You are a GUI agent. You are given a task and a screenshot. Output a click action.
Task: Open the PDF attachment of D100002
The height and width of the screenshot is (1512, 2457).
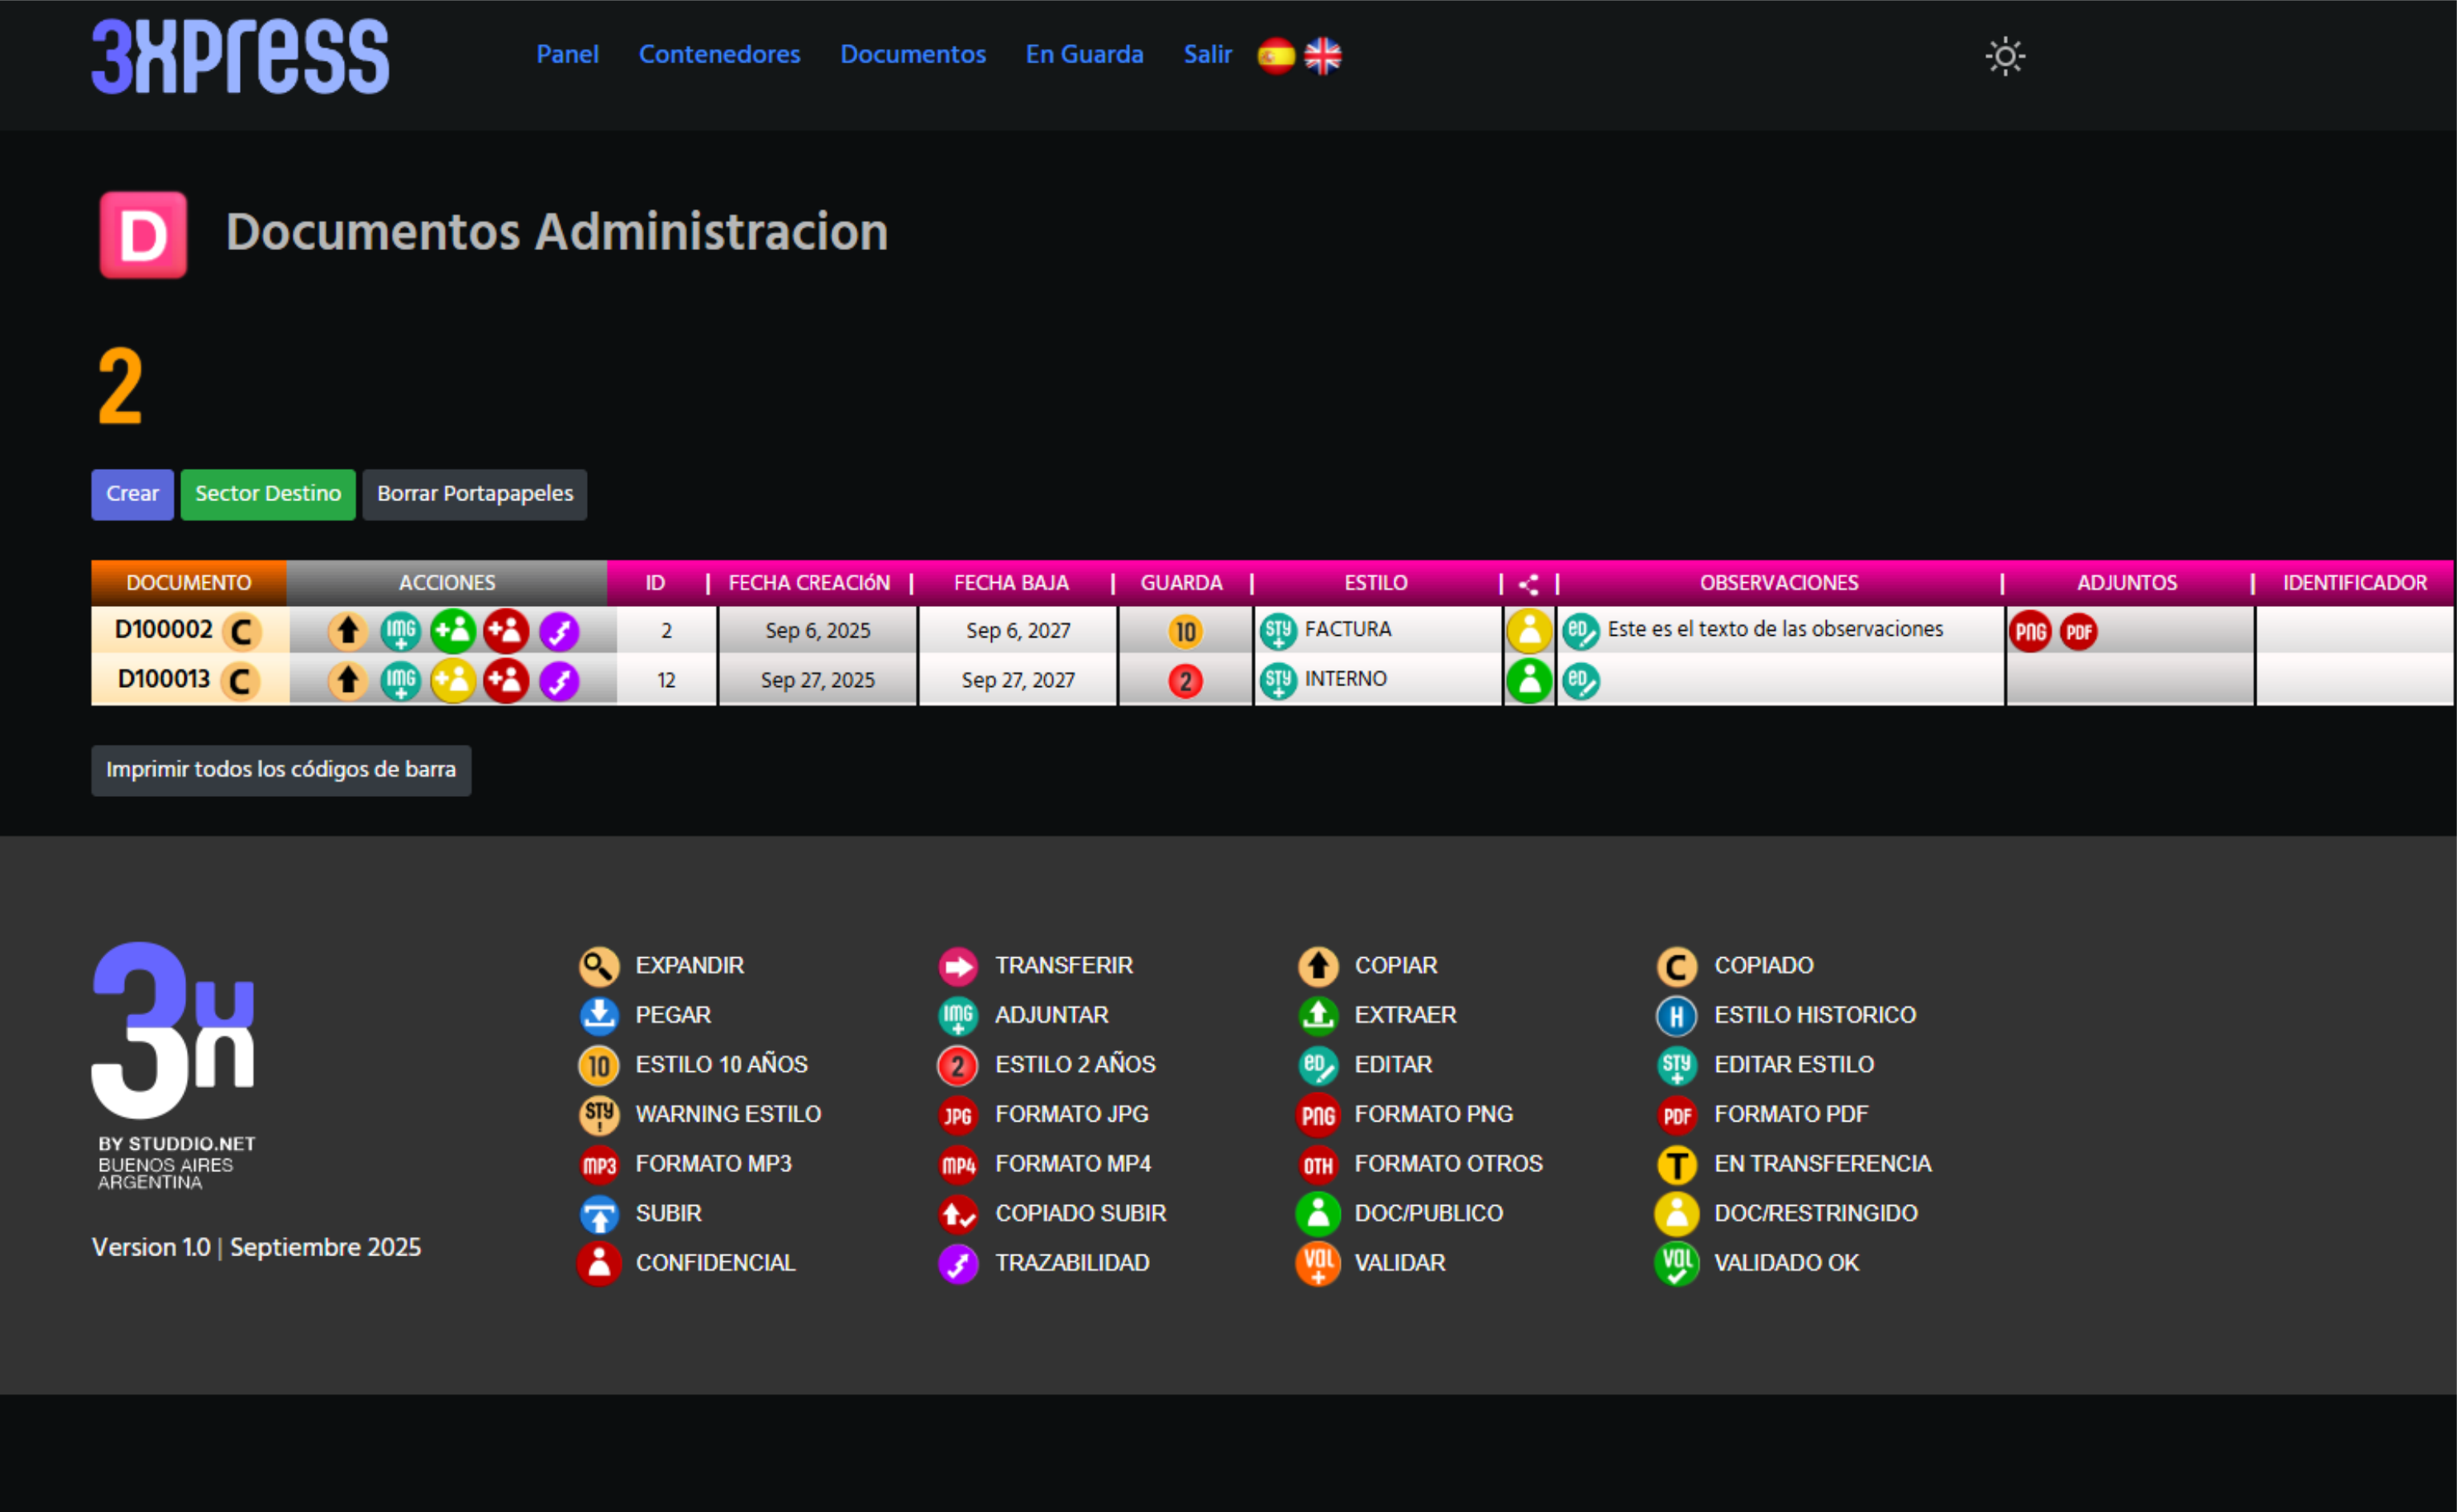coord(2078,632)
